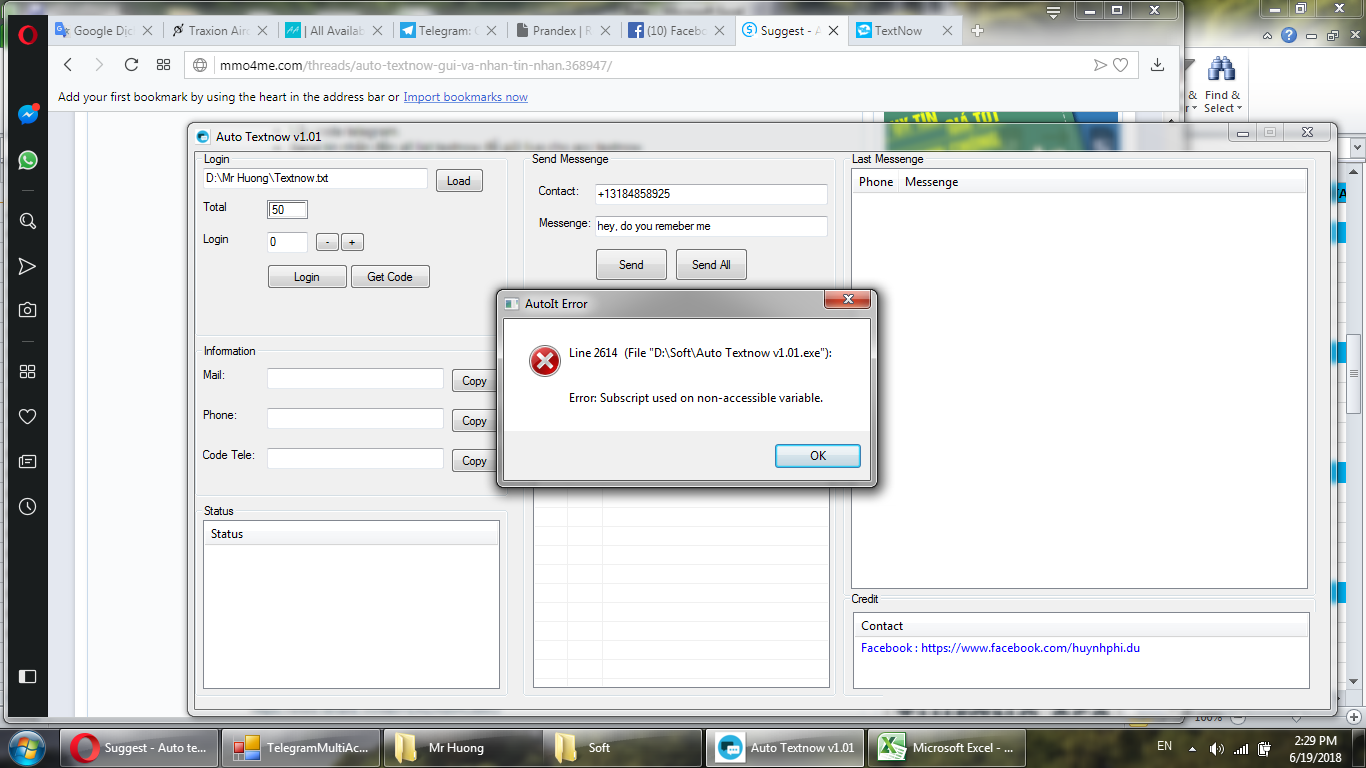Add a new Opera tab
The image size is (1366, 768).
click(x=978, y=30)
